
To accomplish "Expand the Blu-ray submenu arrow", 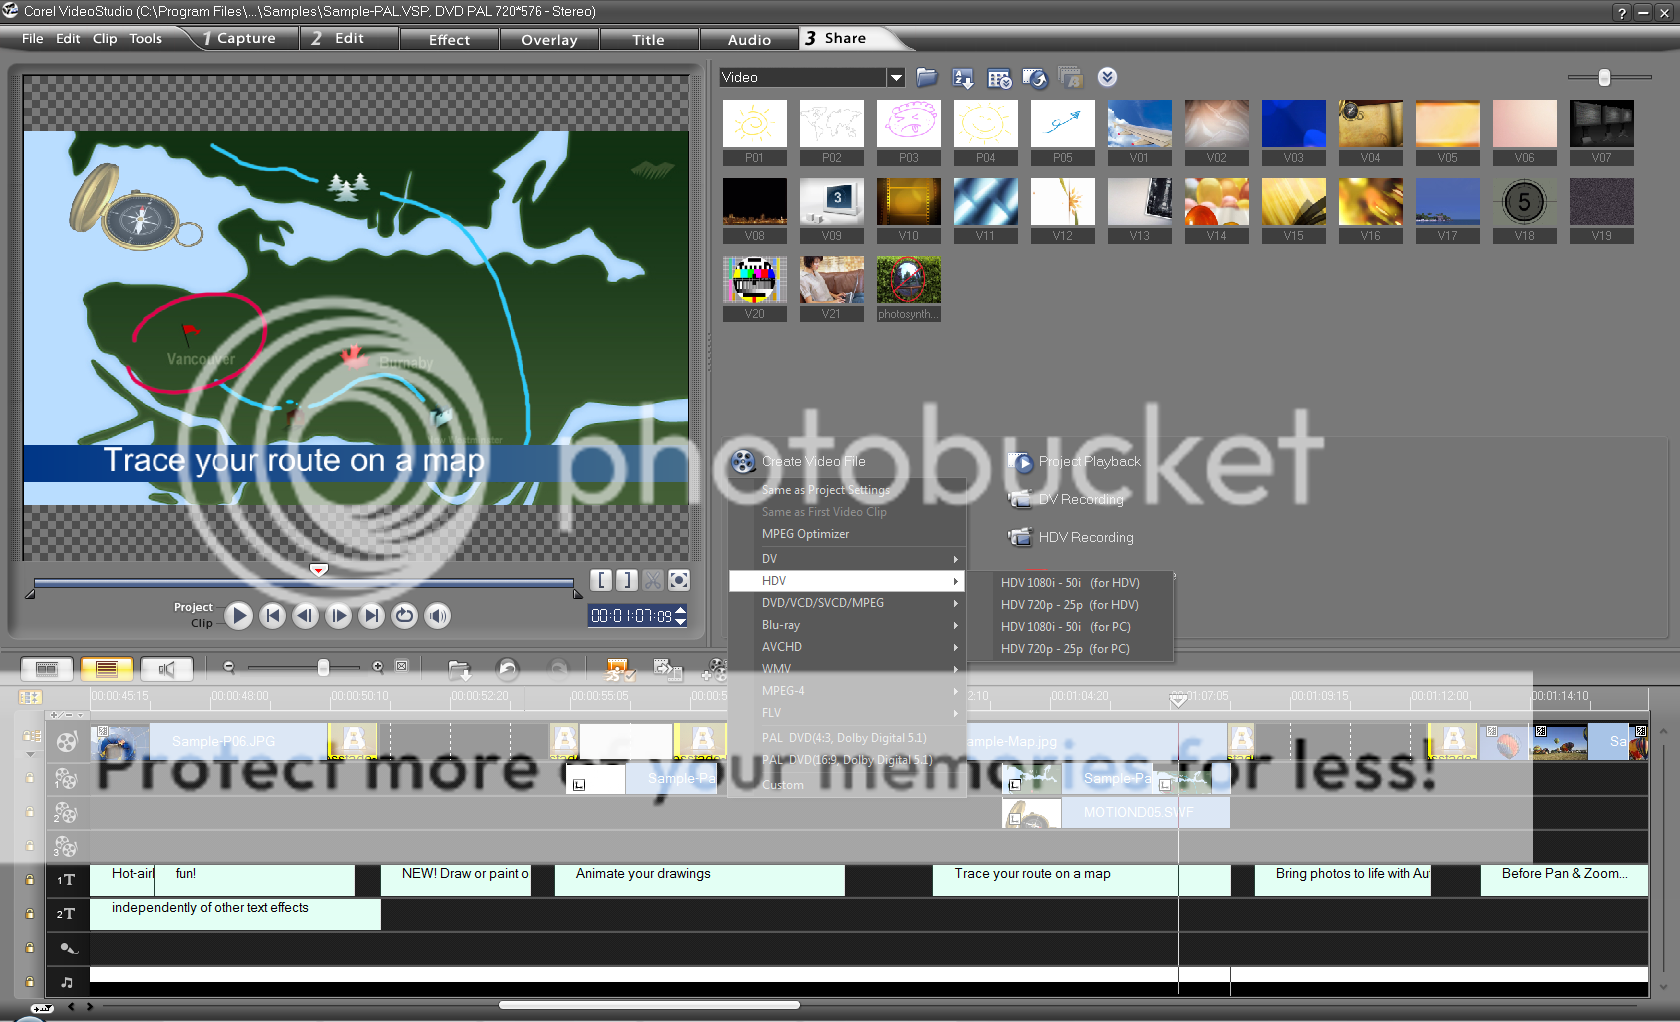I will (955, 625).
